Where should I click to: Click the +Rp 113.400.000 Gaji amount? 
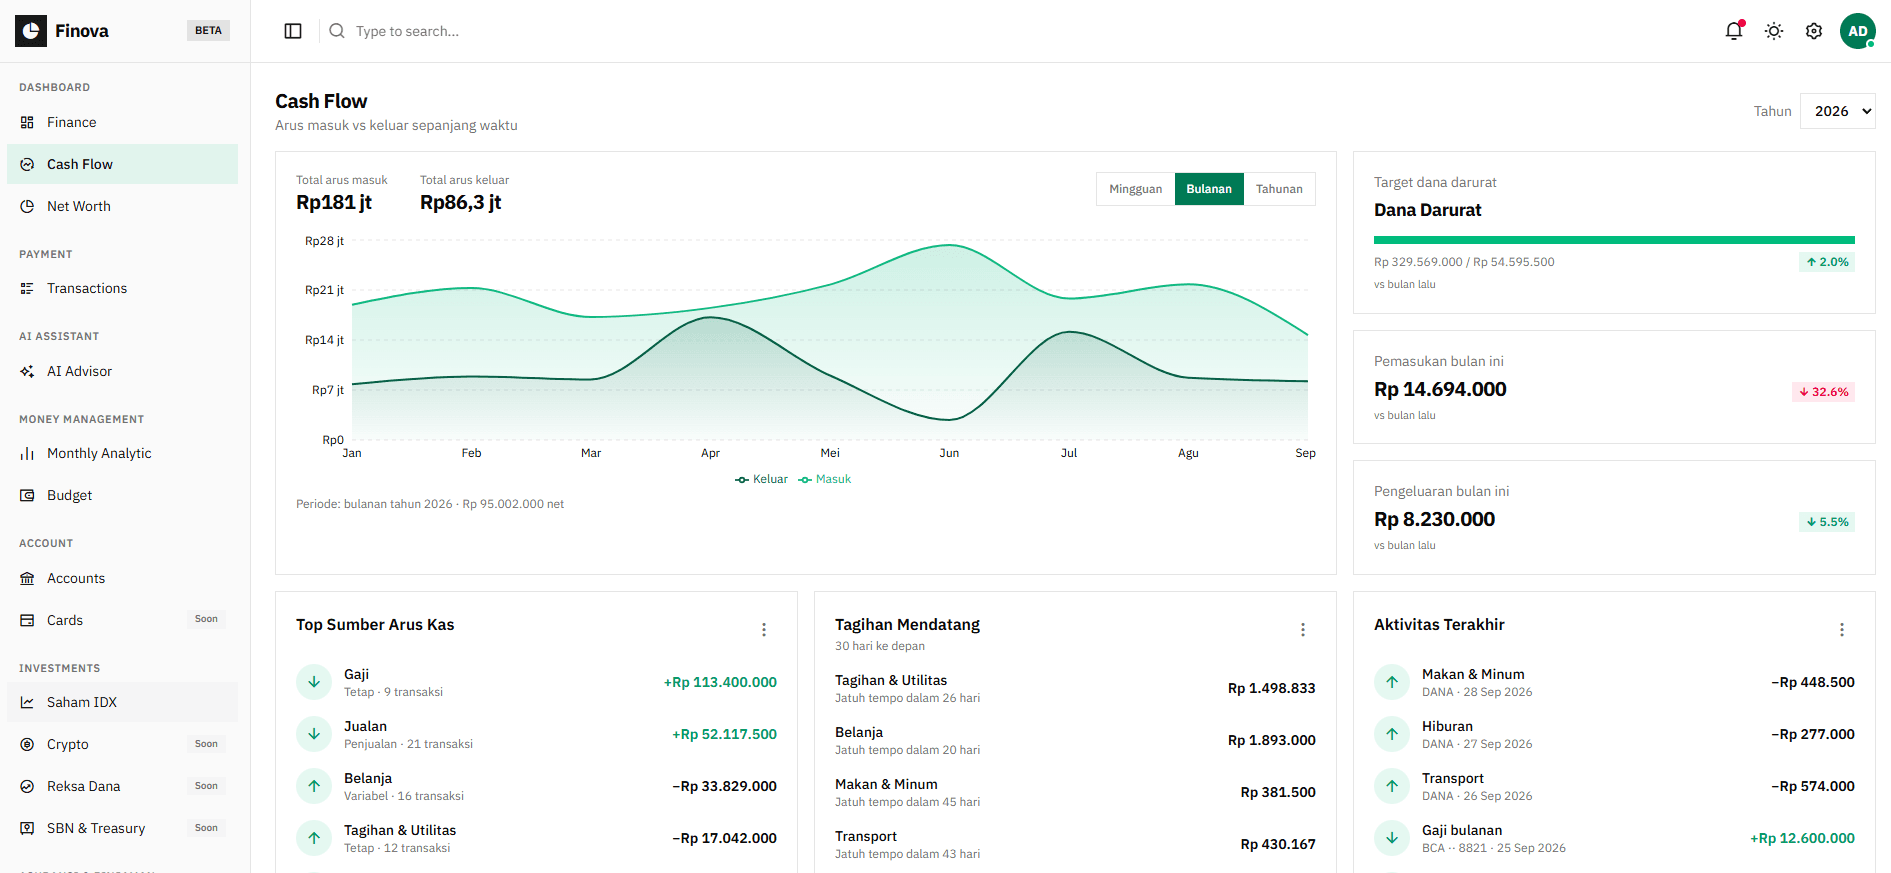pos(720,682)
